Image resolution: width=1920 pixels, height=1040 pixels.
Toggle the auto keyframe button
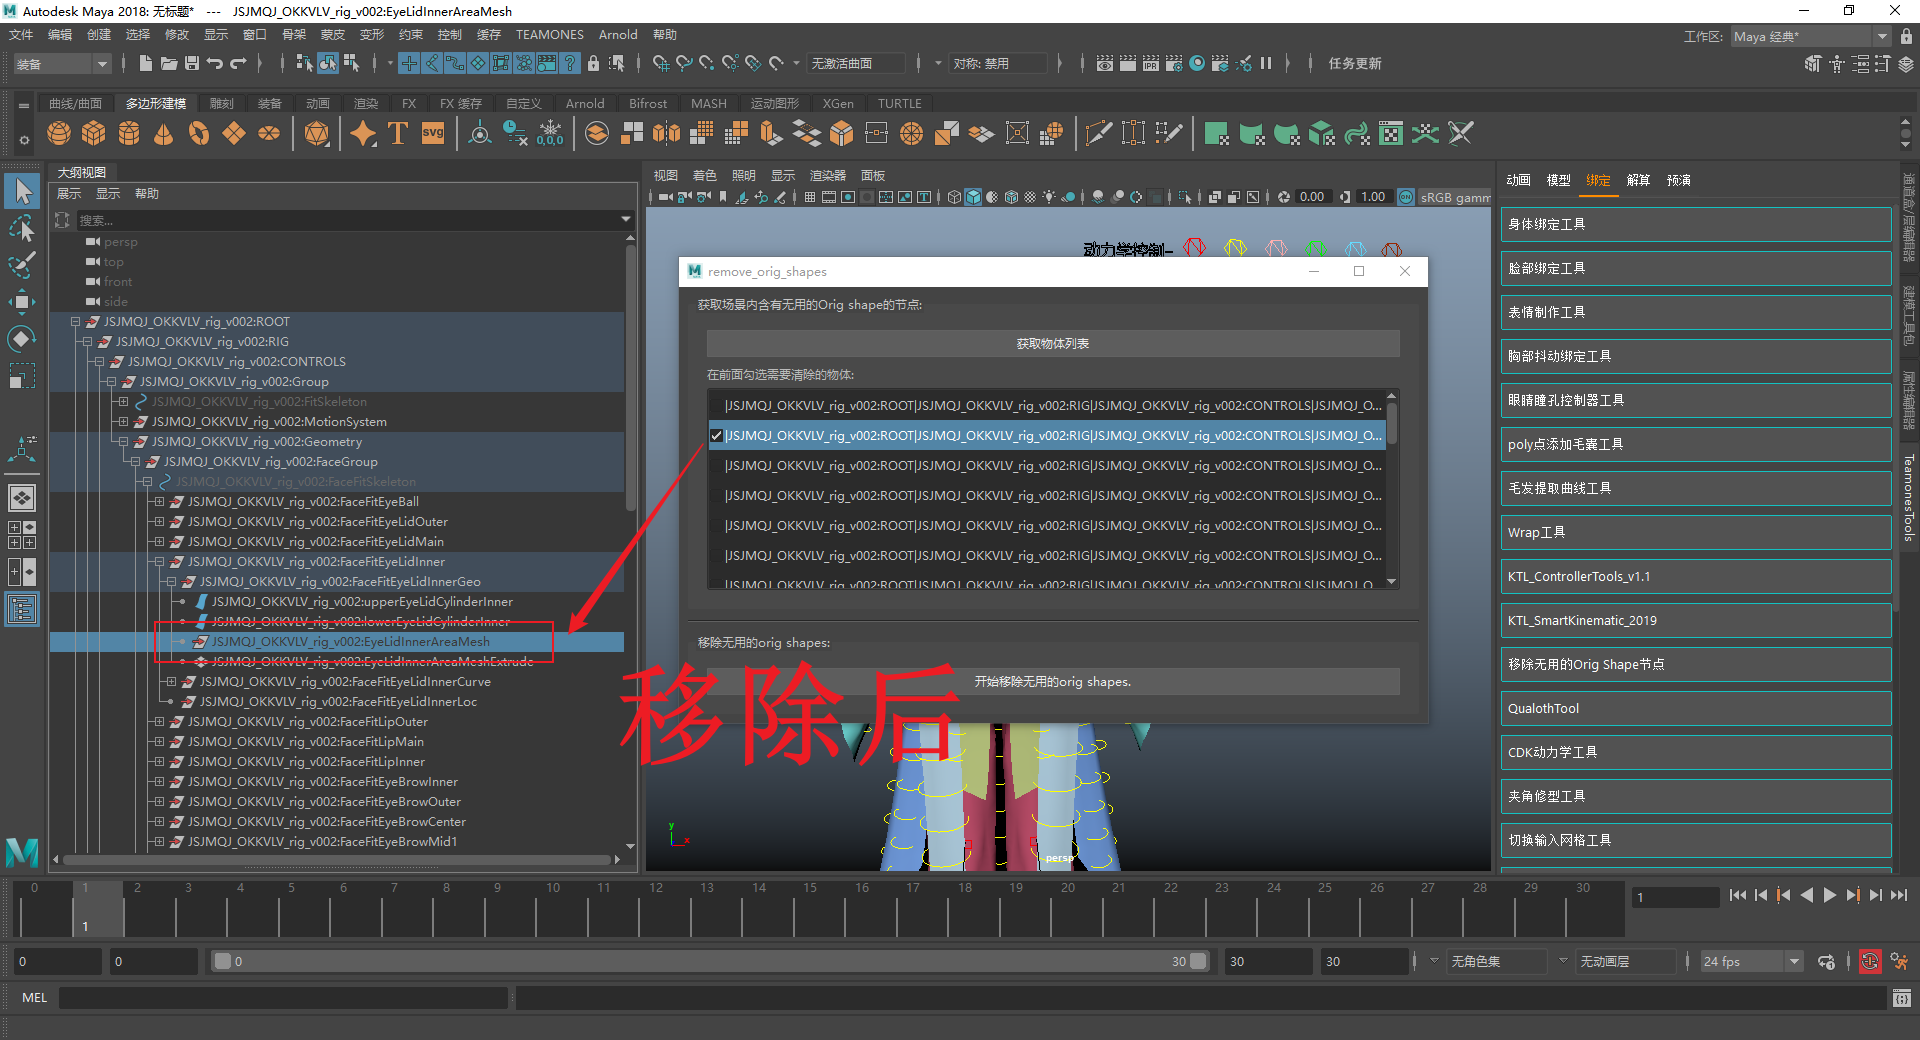pos(1869,962)
